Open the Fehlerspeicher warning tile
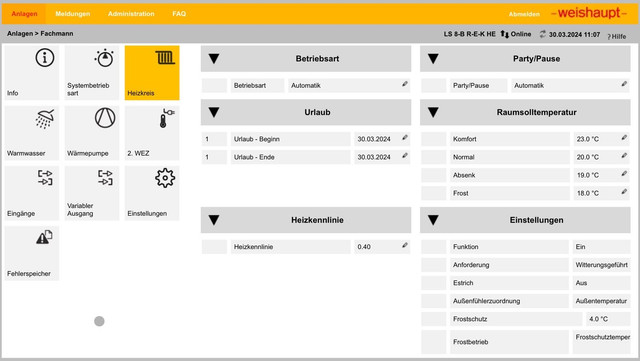The image size is (640, 361). click(x=32, y=253)
